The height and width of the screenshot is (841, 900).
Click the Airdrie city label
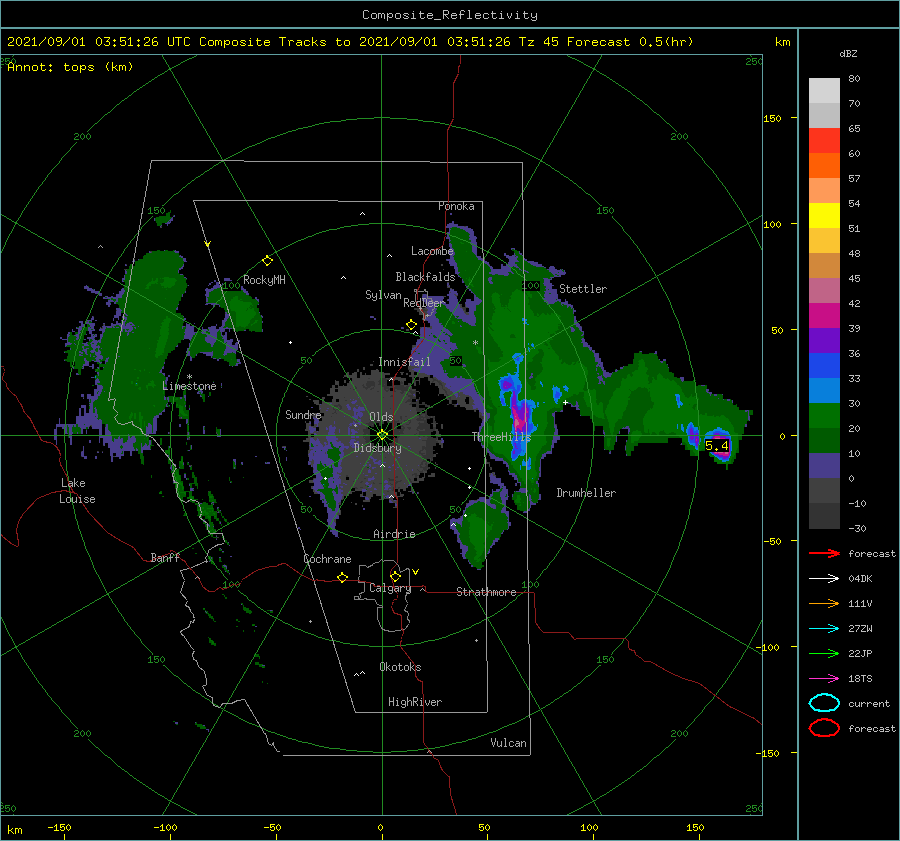point(394,534)
